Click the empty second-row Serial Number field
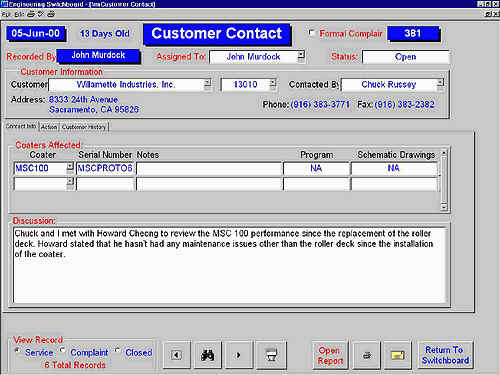This screenshot has height=375, width=500. (105, 184)
